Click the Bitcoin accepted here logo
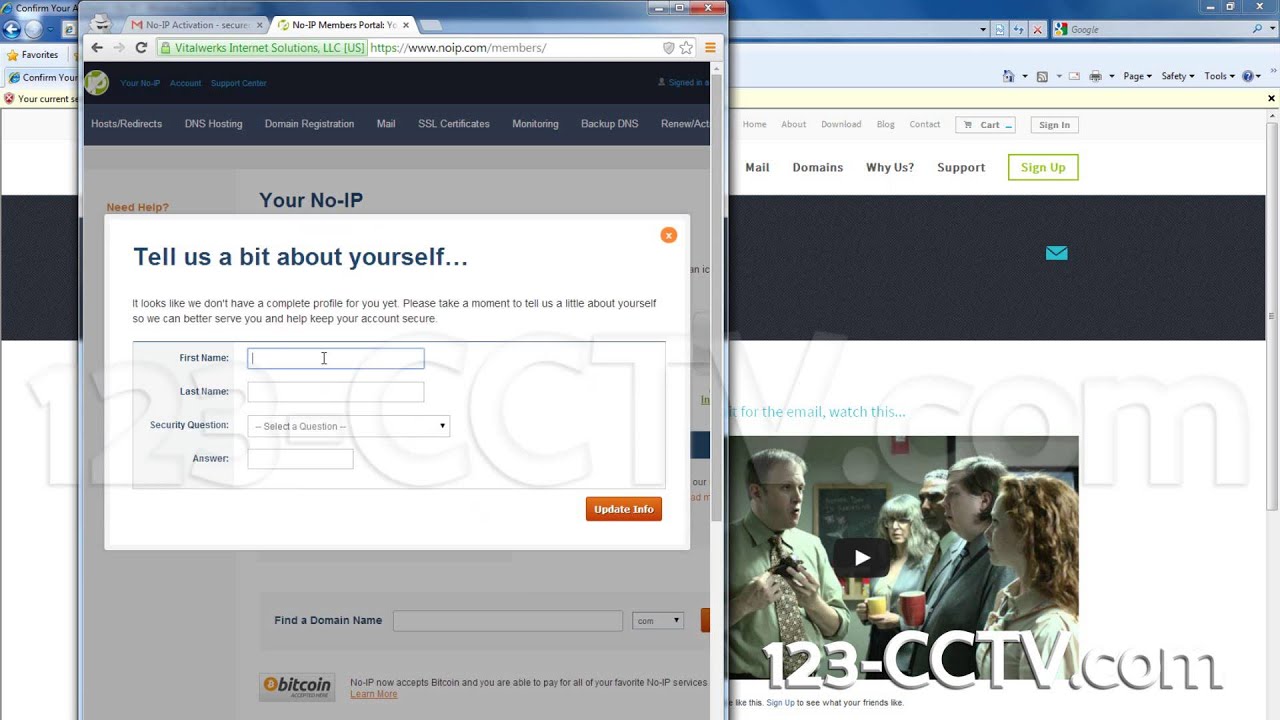Image resolution: width=1280 pixels, height=720 pixels. pyautogui.click(x=296, y=686)
